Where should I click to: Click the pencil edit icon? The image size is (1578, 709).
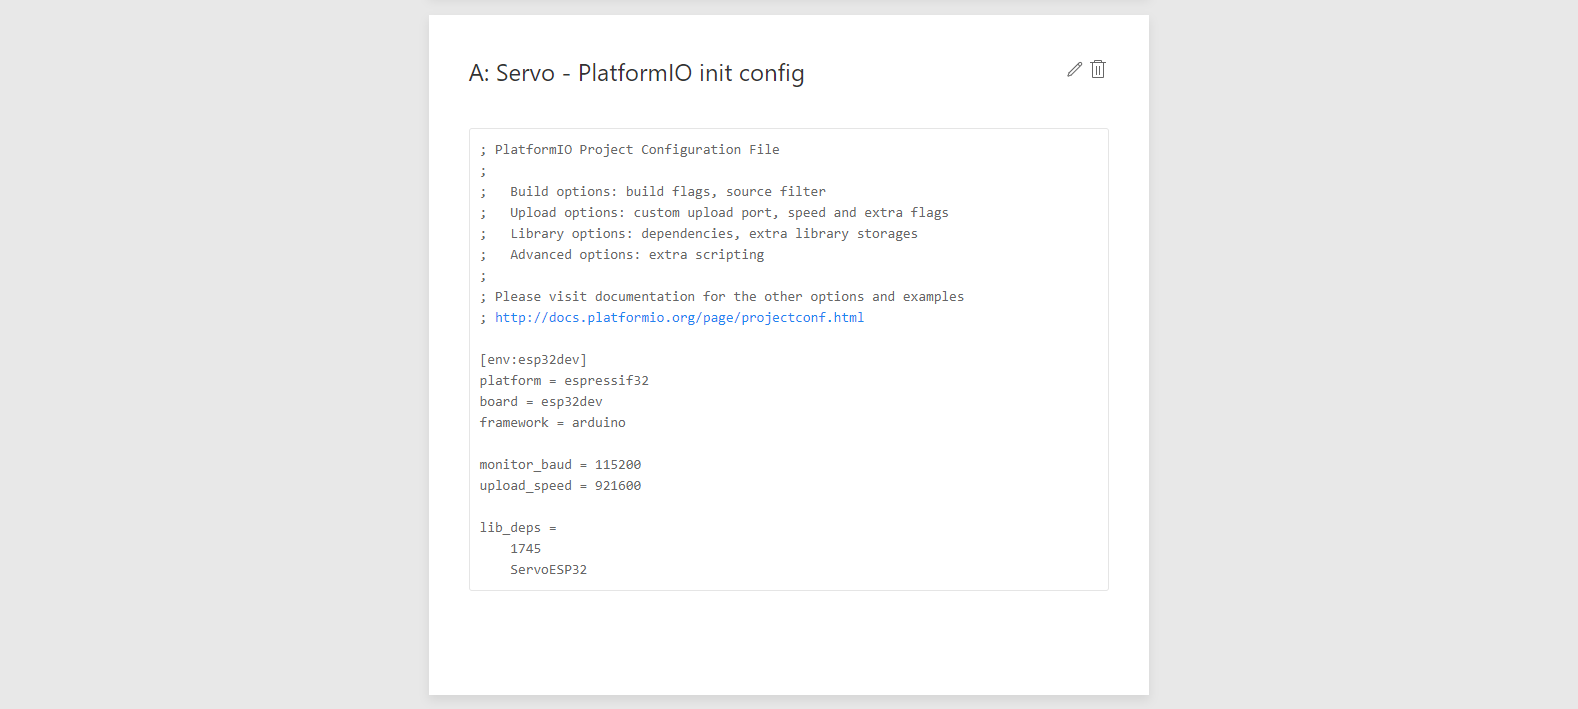pyautogui.click(x=1074, y=69)
